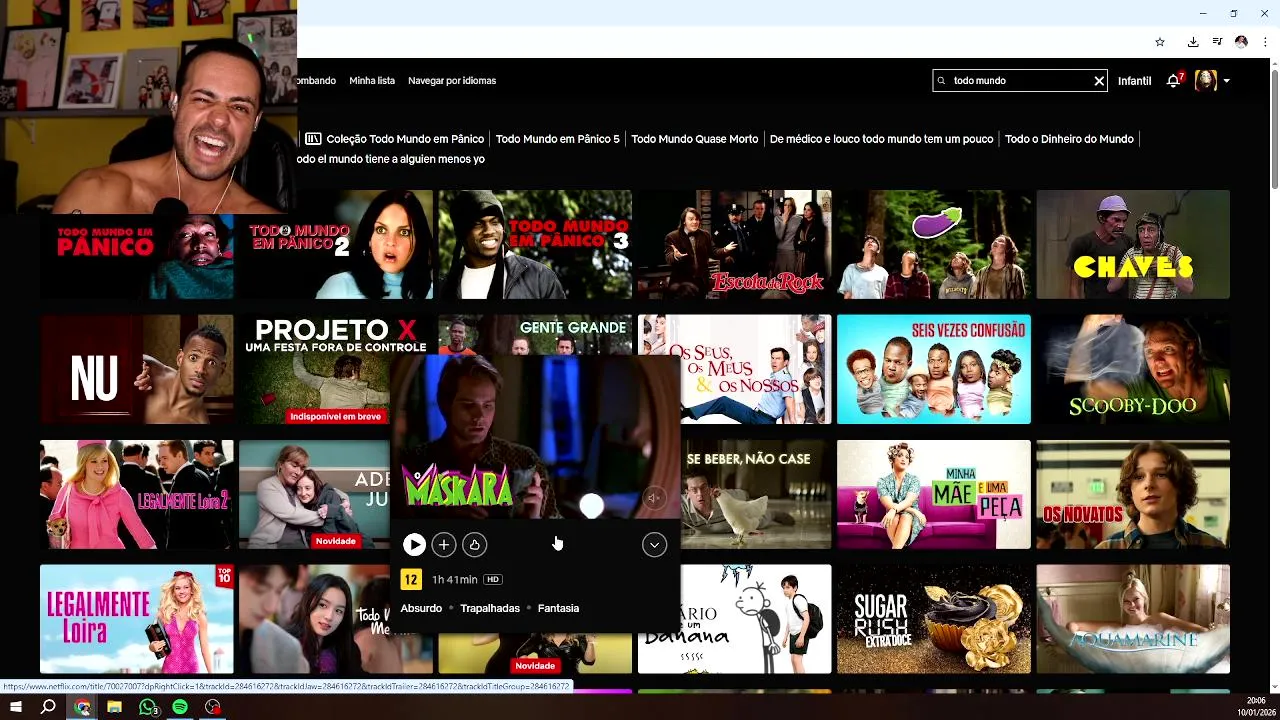Click Chrome icon in taskbar
1280x720 pixels.
[82, 707]
